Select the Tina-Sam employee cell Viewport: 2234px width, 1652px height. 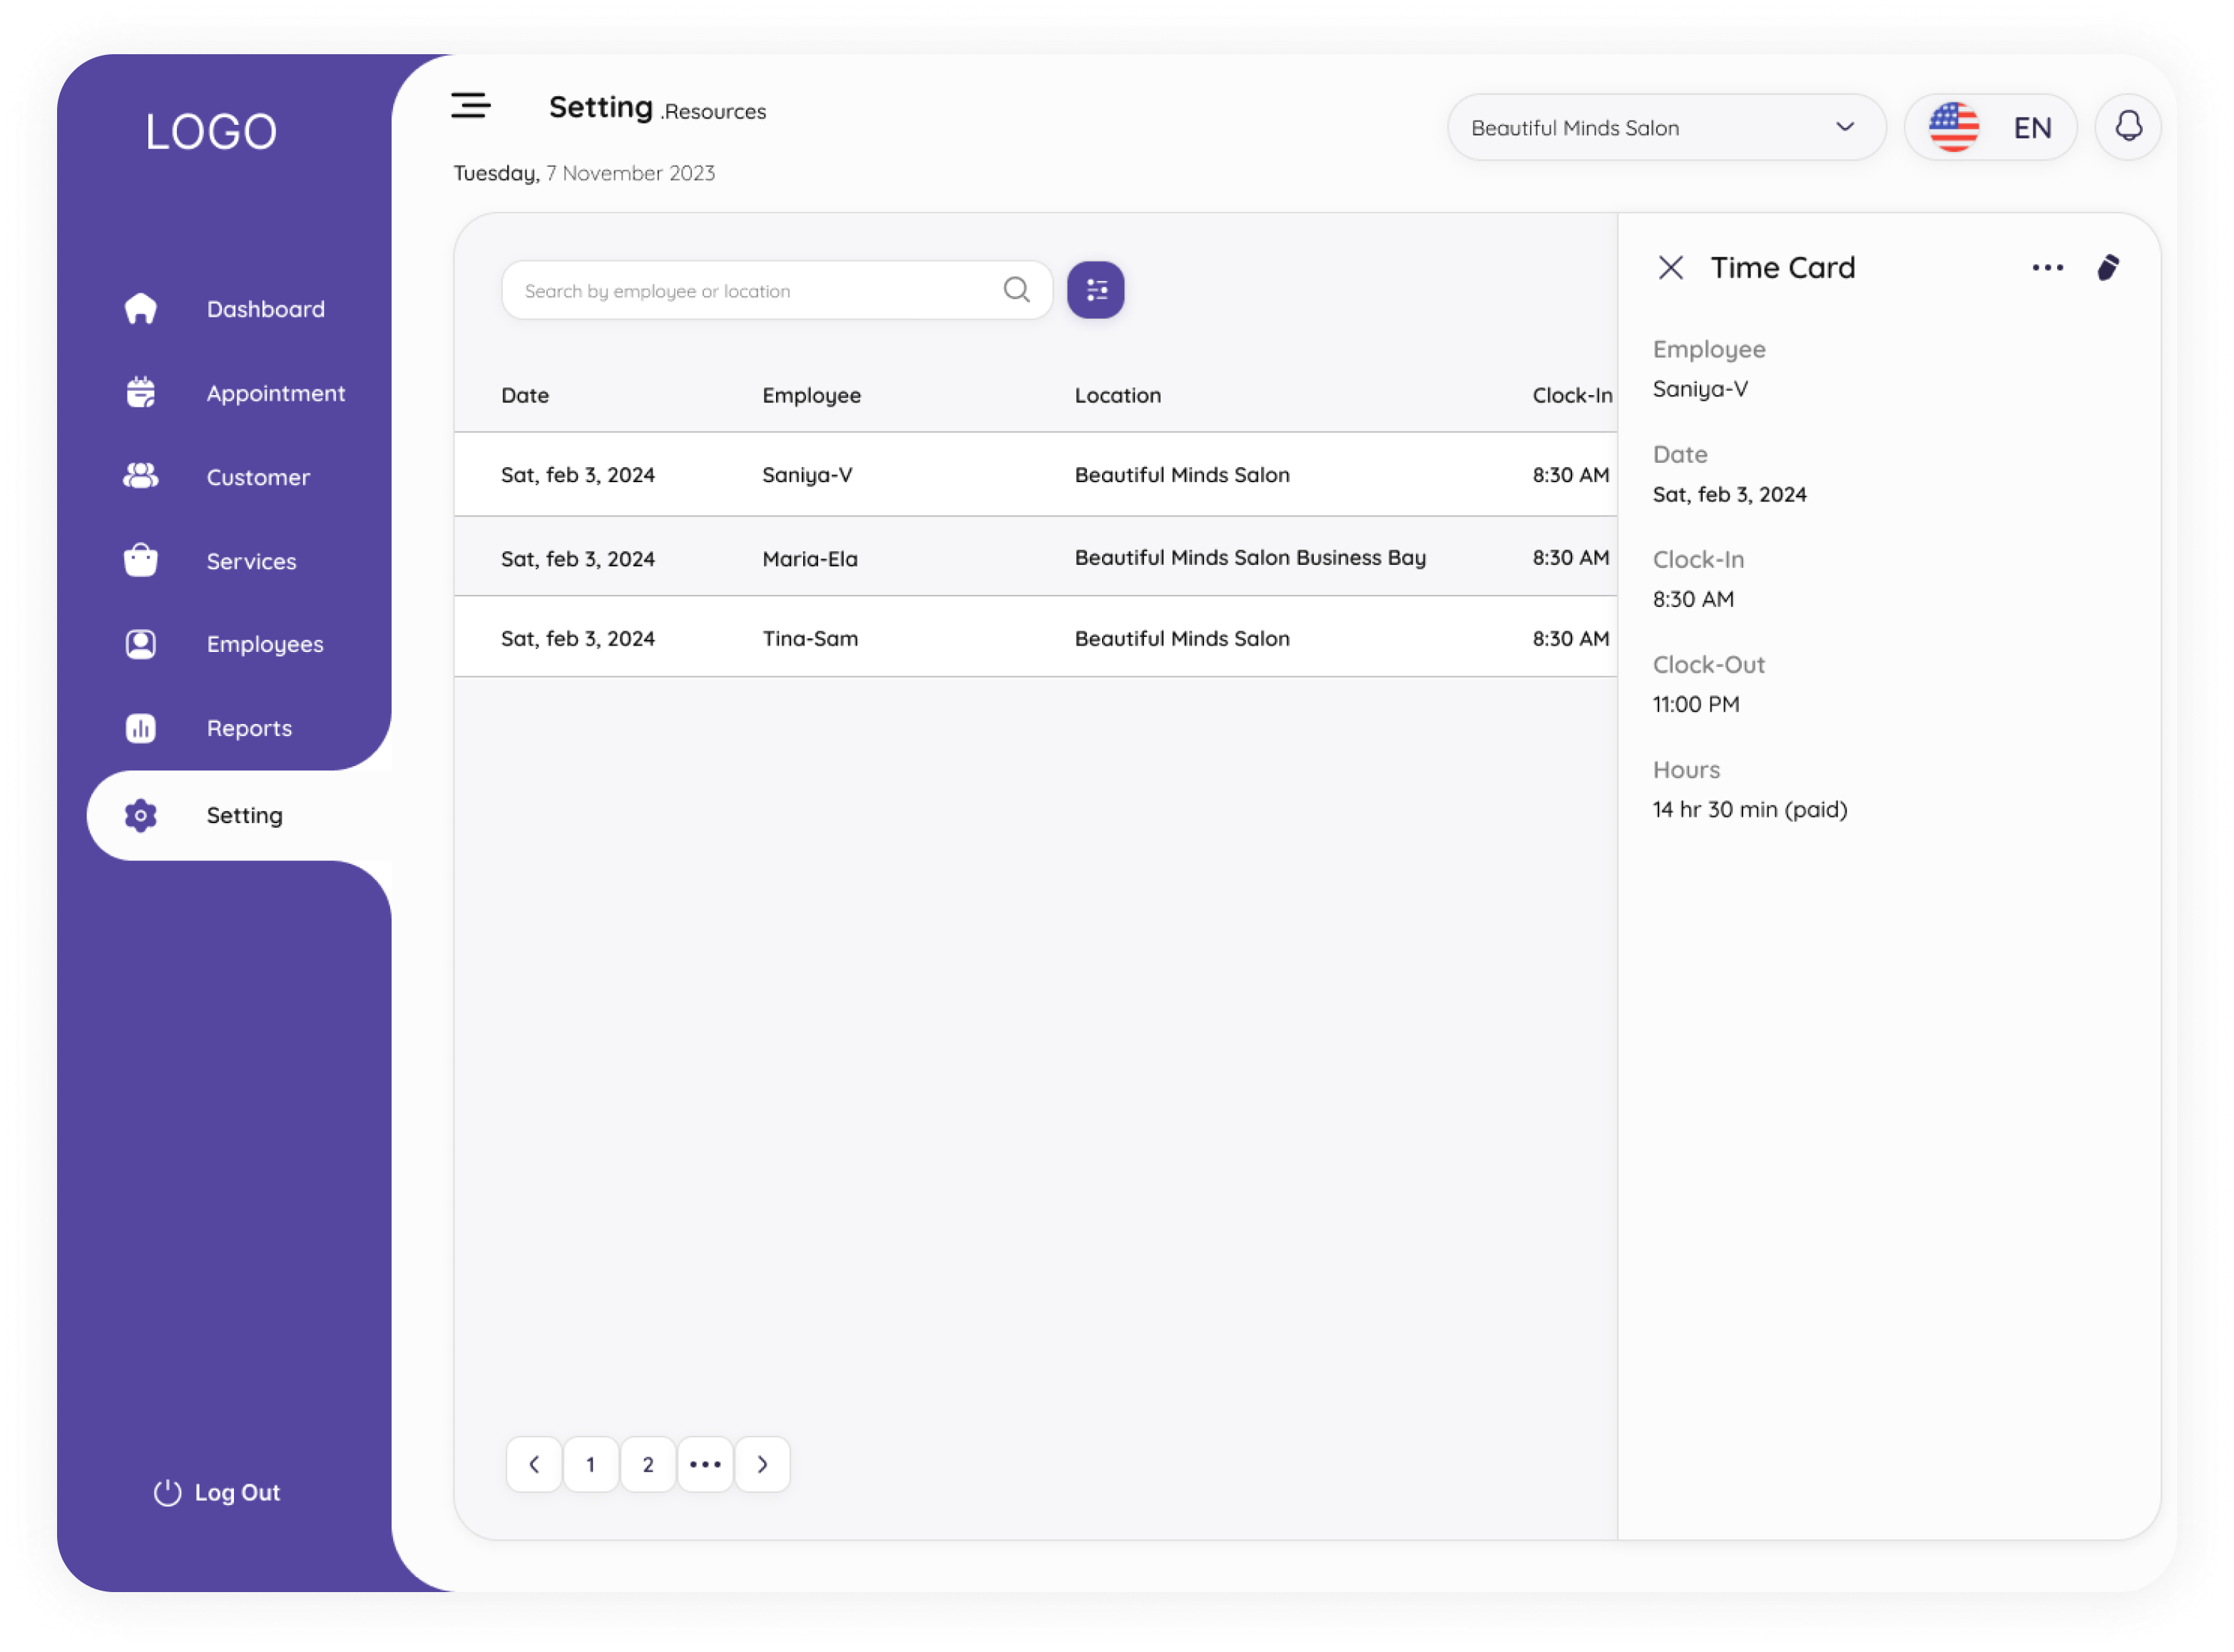coord(810,638)
